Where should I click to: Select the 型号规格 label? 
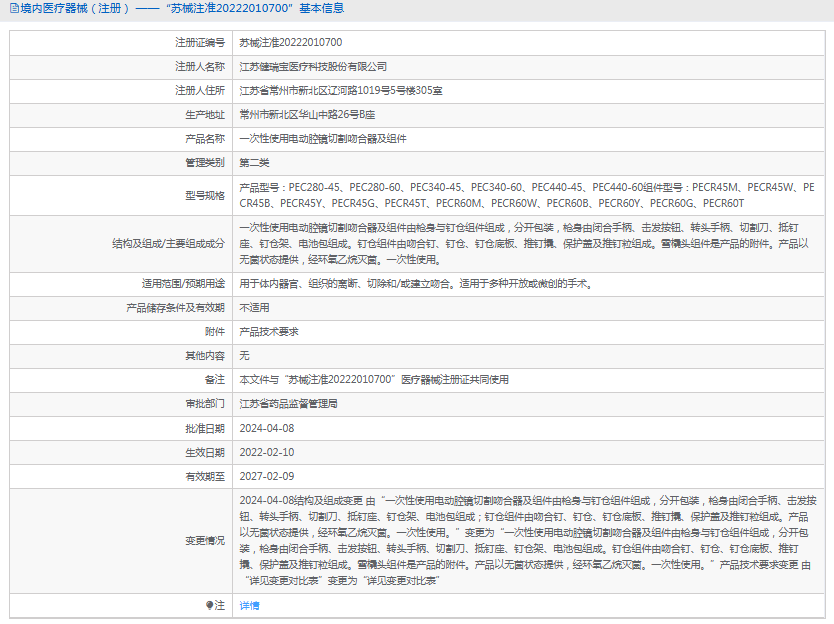[205, 196]
